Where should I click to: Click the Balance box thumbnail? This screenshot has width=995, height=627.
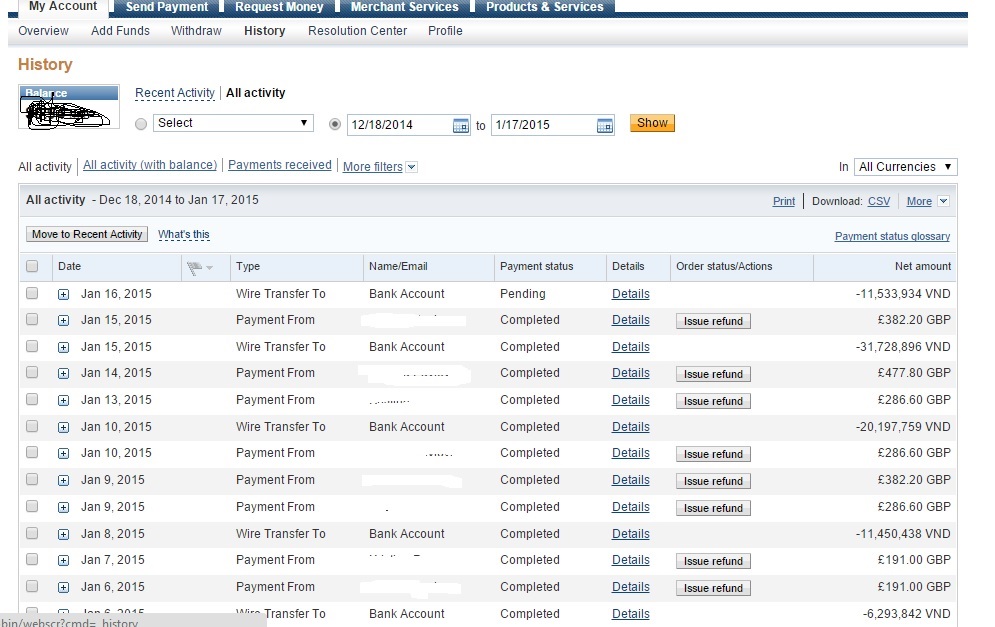pyautogui.click(x=69, y=107)
